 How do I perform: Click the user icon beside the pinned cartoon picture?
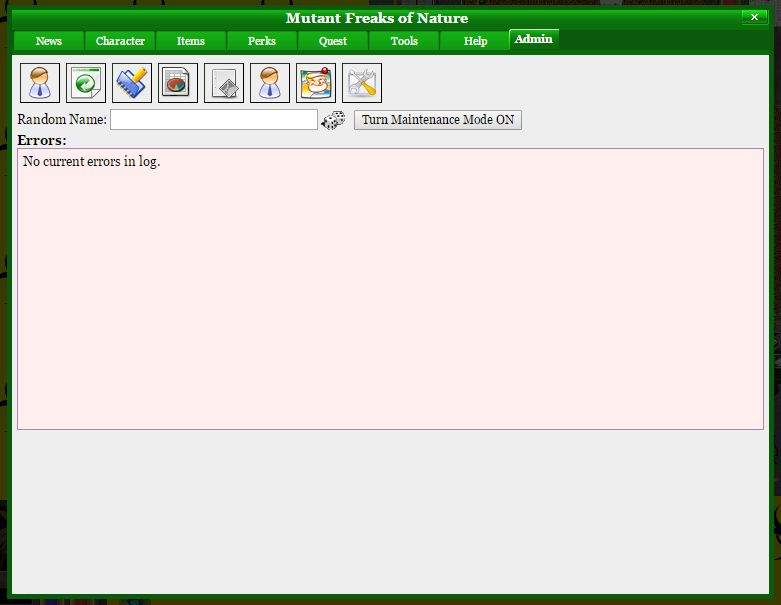point(270,83)
